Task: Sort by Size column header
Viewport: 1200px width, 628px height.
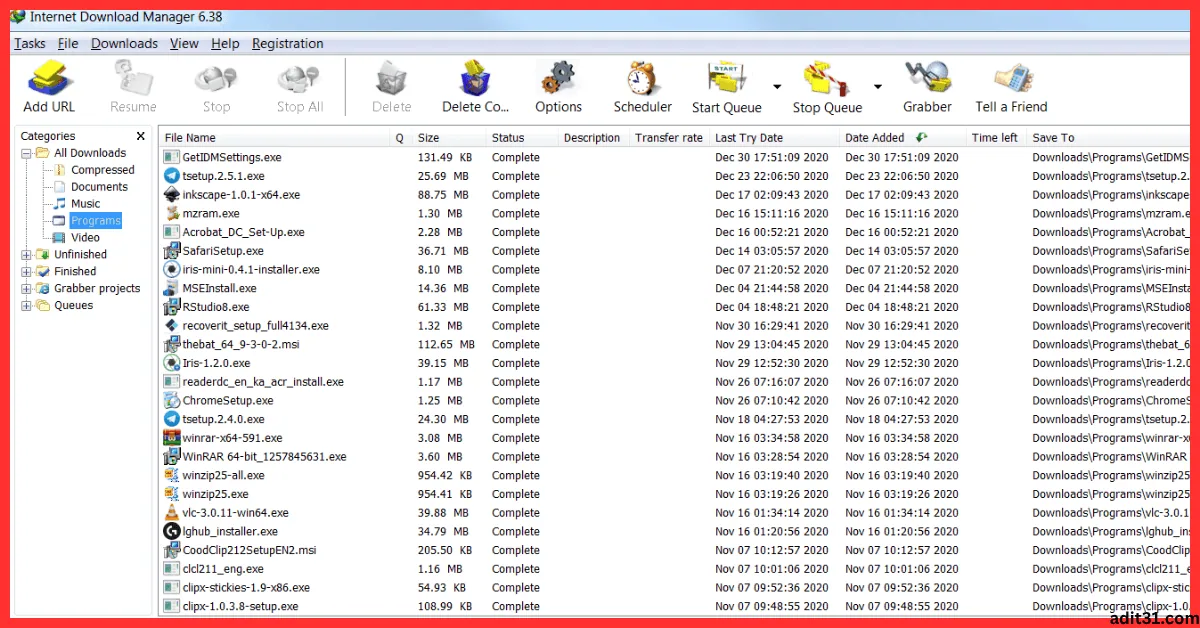Action: coord(449,138)
